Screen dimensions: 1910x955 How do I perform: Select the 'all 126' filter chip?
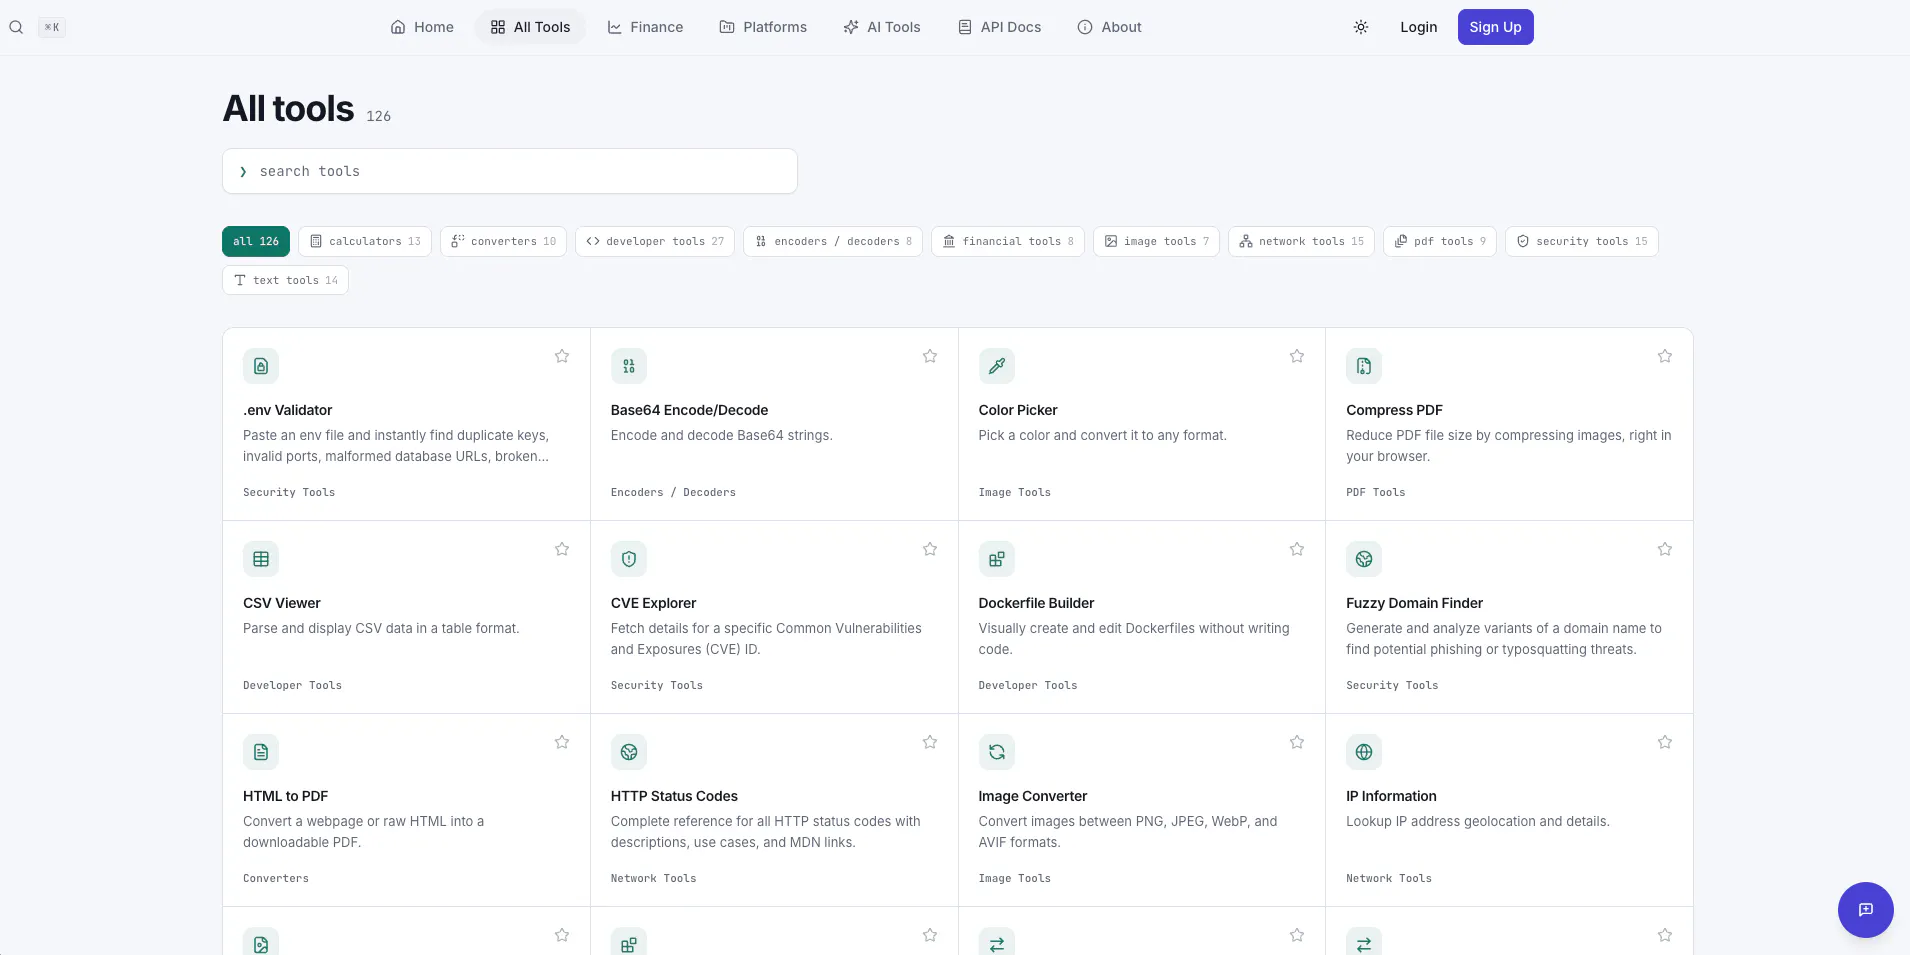pos(256,241)
